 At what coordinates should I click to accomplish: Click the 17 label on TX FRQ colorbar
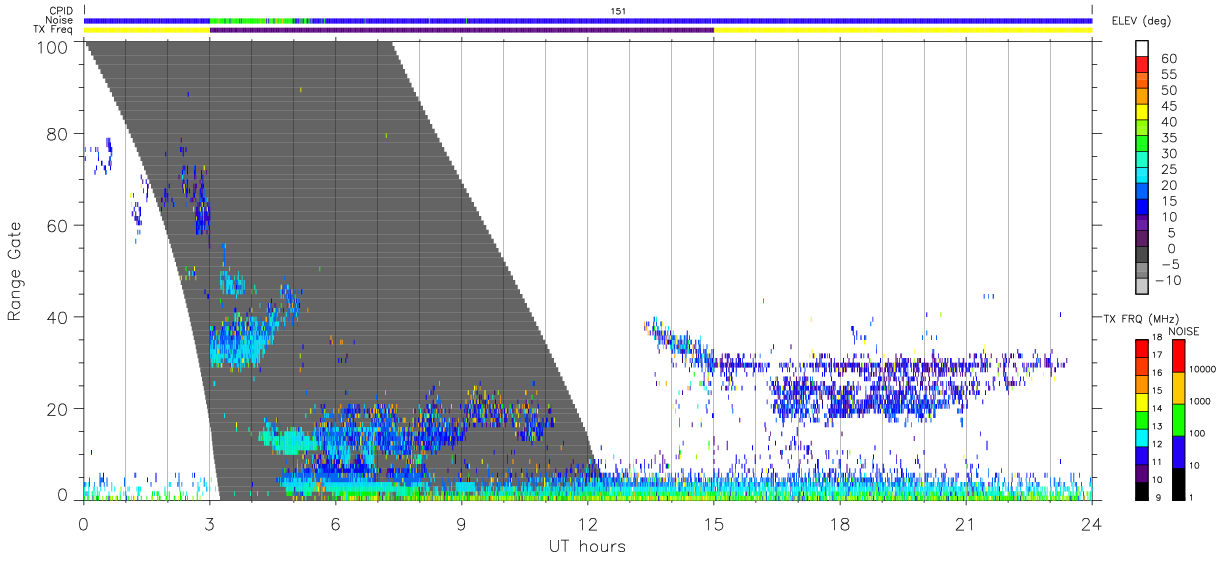coord(1157,356)
